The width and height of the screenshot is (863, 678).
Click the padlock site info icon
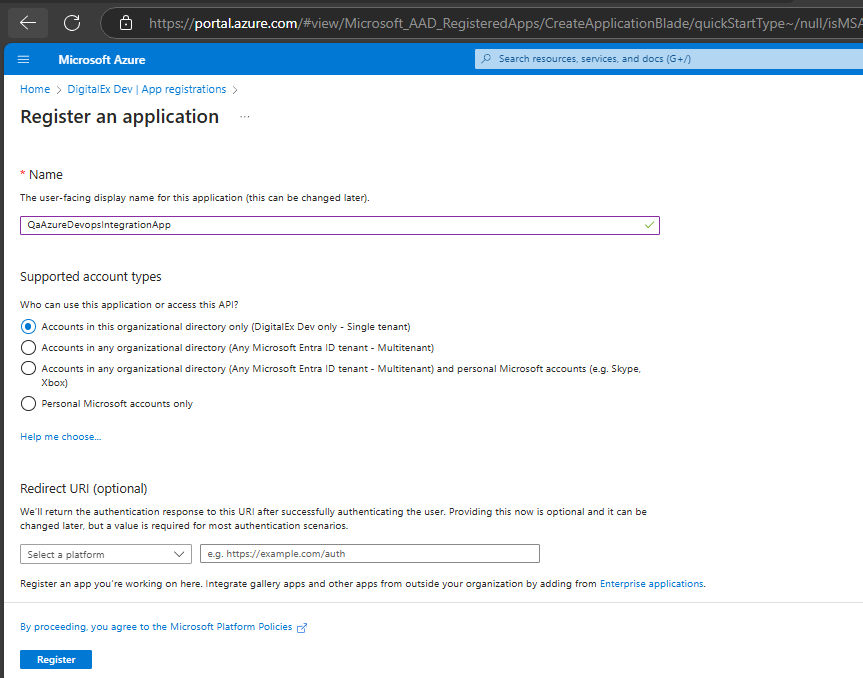tap(125, 22)
